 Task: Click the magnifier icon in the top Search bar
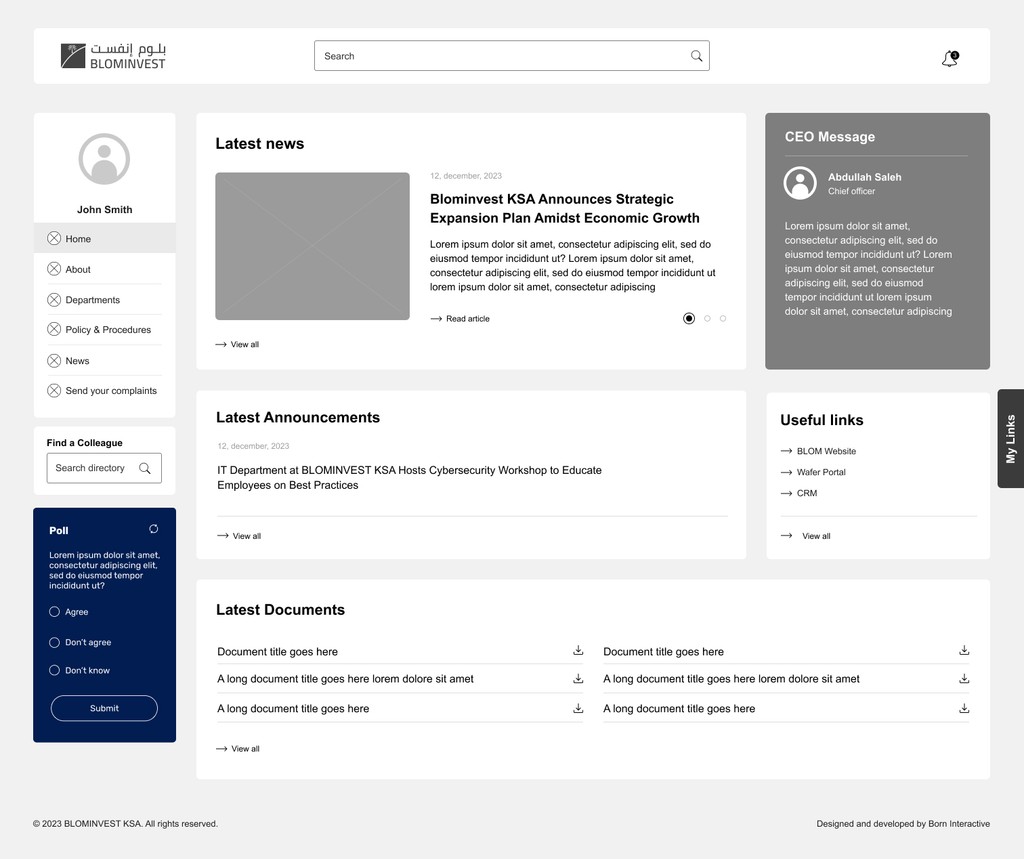696,56
